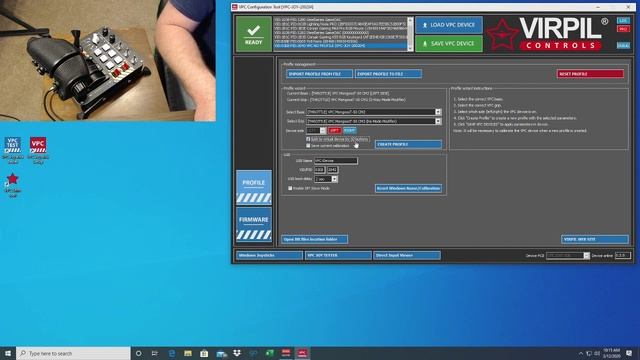The height and width of the screenshot is (360, 640).
Task: Click Windows Joysticks button
Action: [269, 256]
